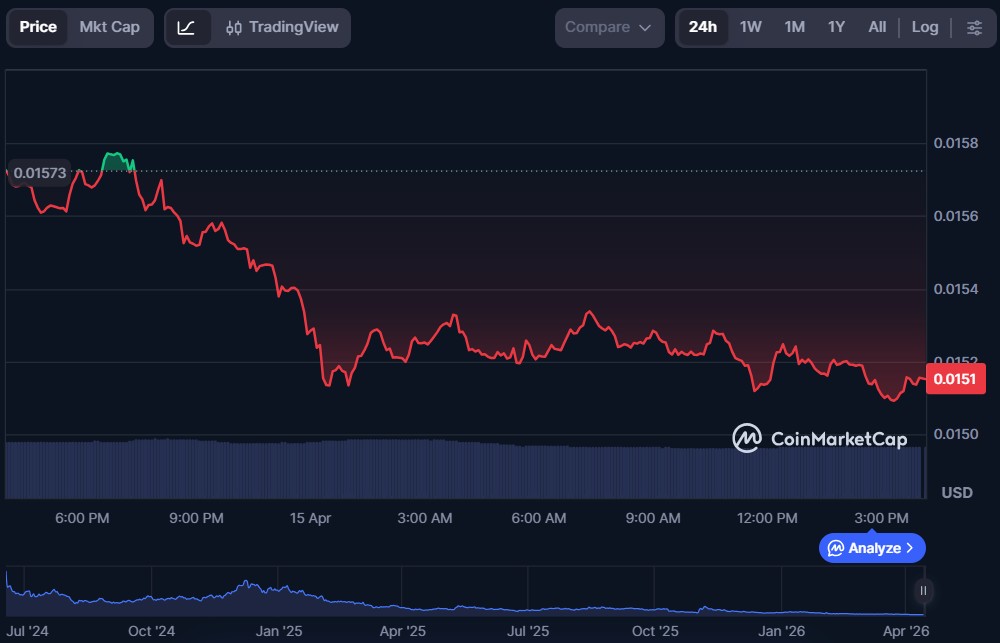Select the 1M time range
The width and height of the screenshot is (1000, 643).
point(794,27)
